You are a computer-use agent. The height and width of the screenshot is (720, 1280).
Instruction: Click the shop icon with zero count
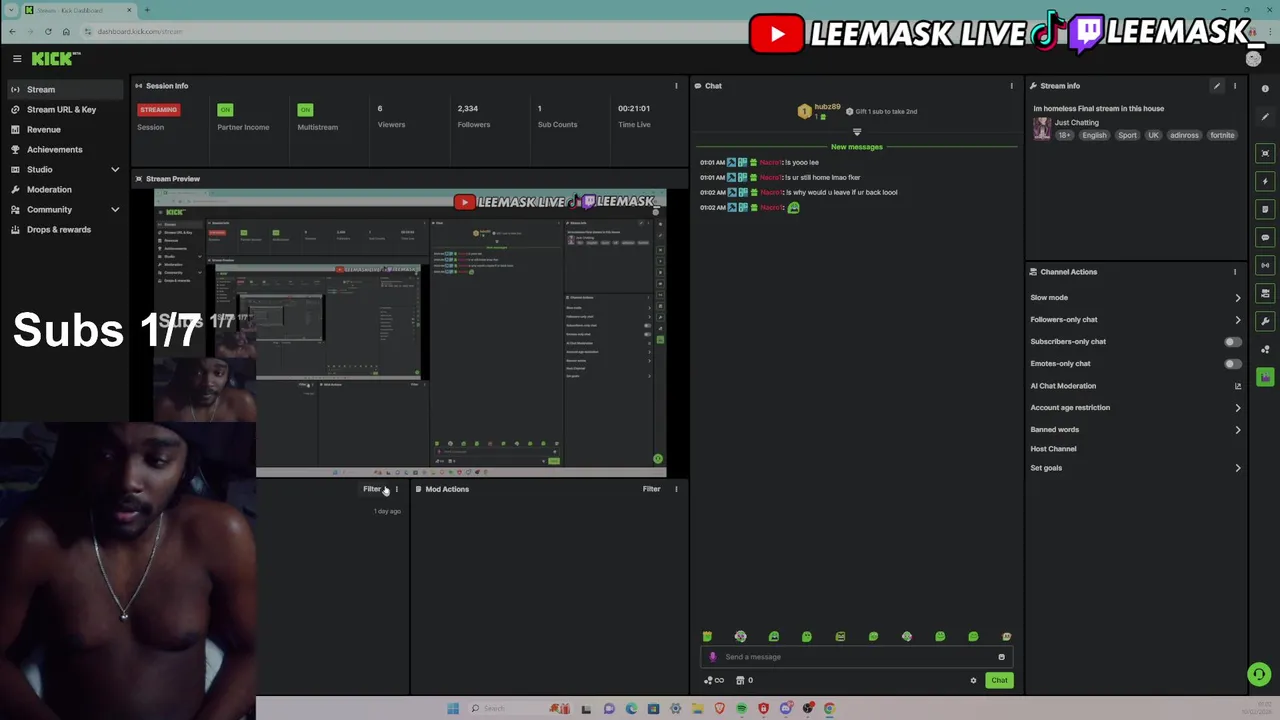[x=744, y=680]
